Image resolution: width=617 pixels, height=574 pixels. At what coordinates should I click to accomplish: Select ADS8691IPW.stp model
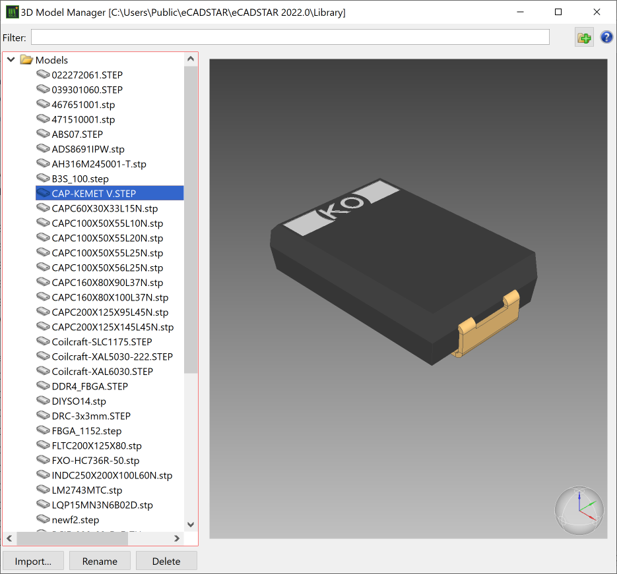pyautogui.click(x=88, y=149)
